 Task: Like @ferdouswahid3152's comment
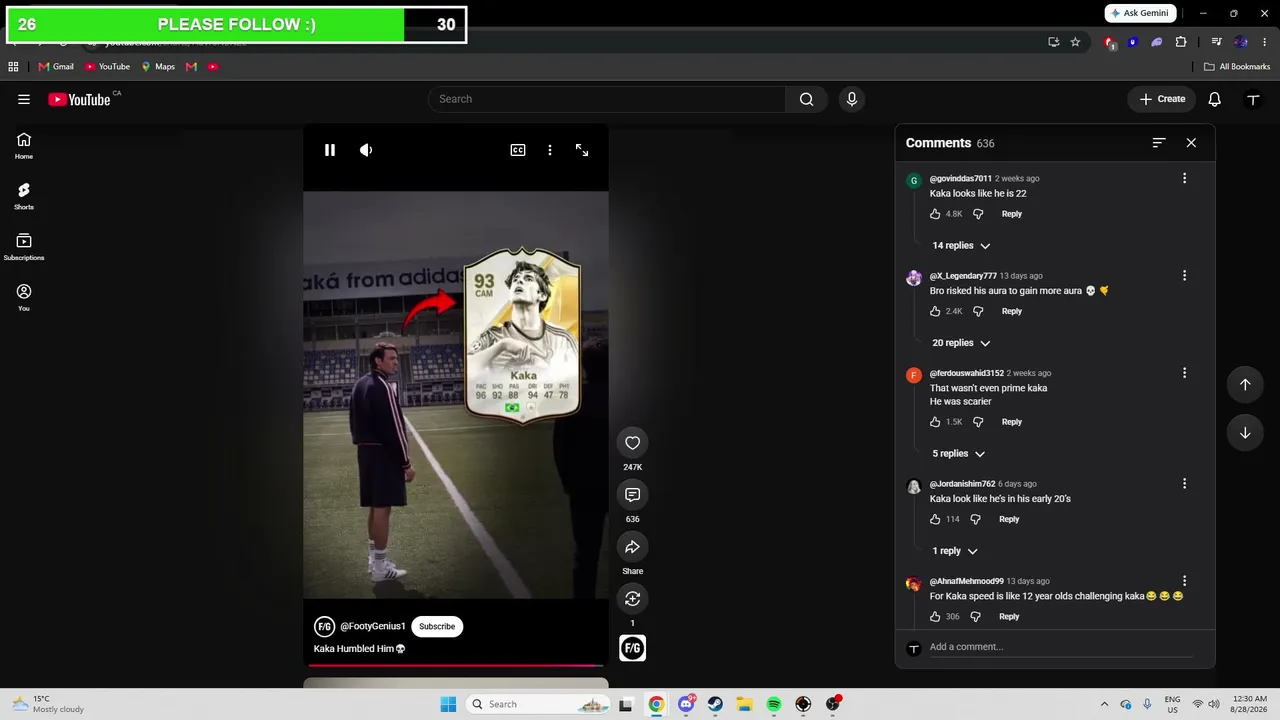tap(935, 422)
